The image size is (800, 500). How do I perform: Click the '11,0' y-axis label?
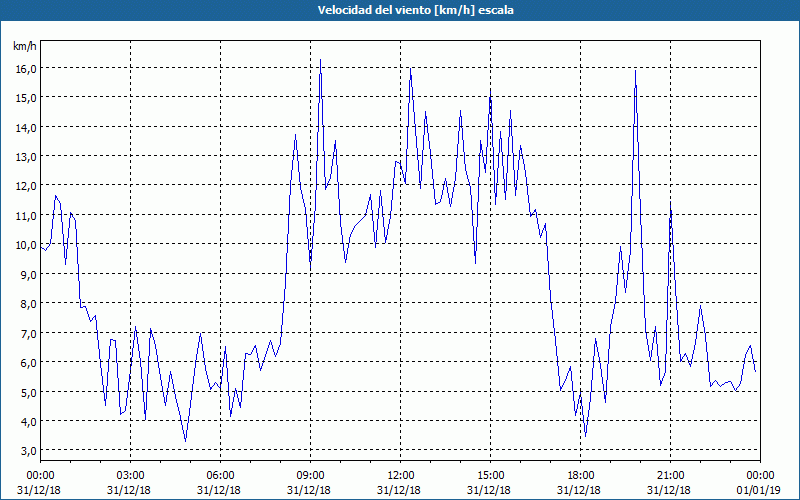click(26, 216)
